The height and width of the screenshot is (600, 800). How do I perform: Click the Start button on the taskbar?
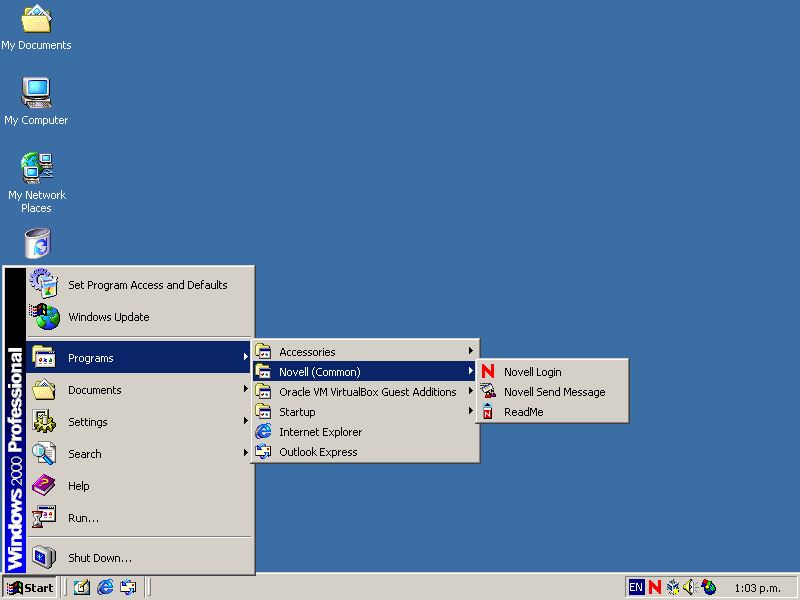[30, 588]
